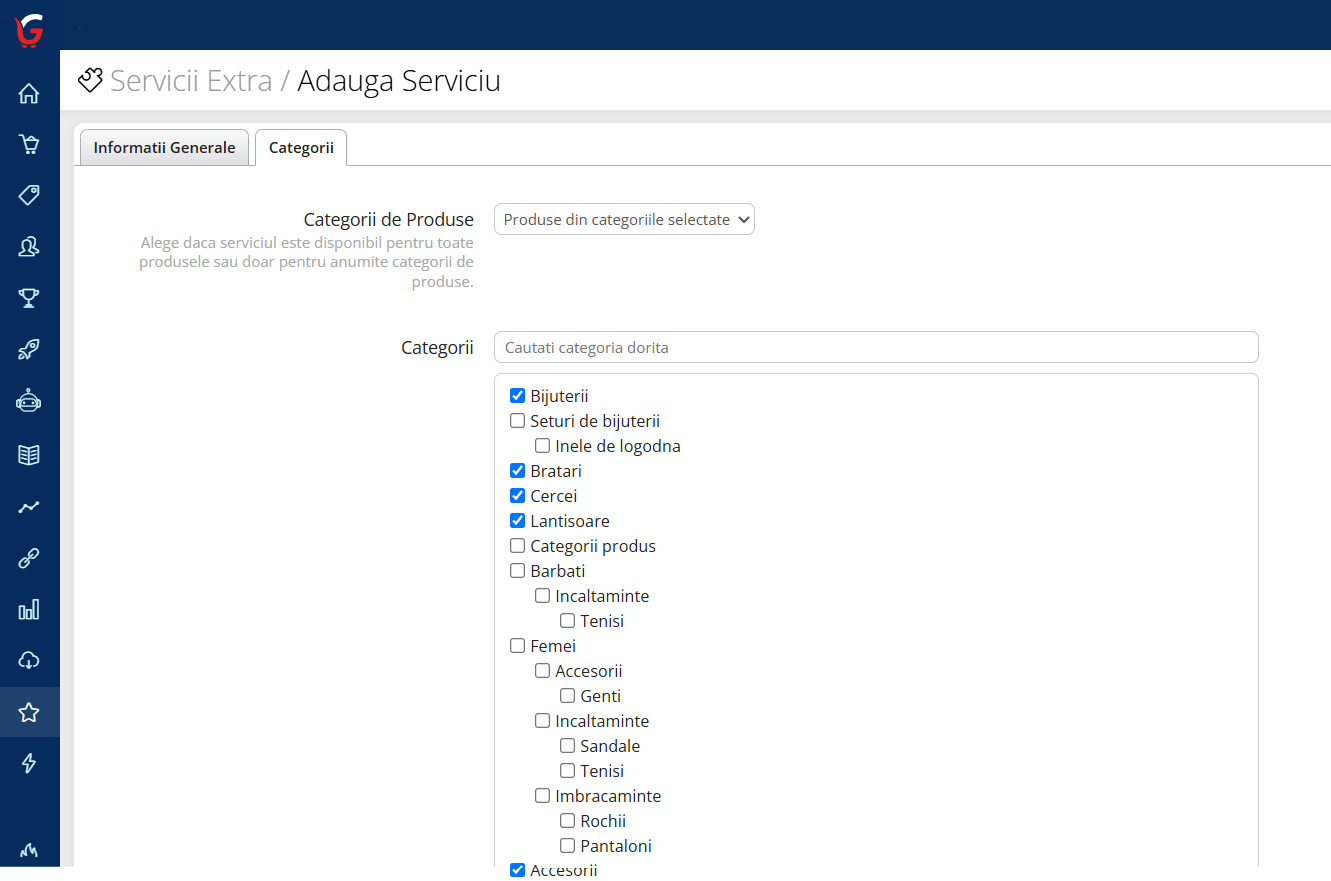The image size is (1331, 881).
Task: Select the Categorii tab
Action: 301,147
